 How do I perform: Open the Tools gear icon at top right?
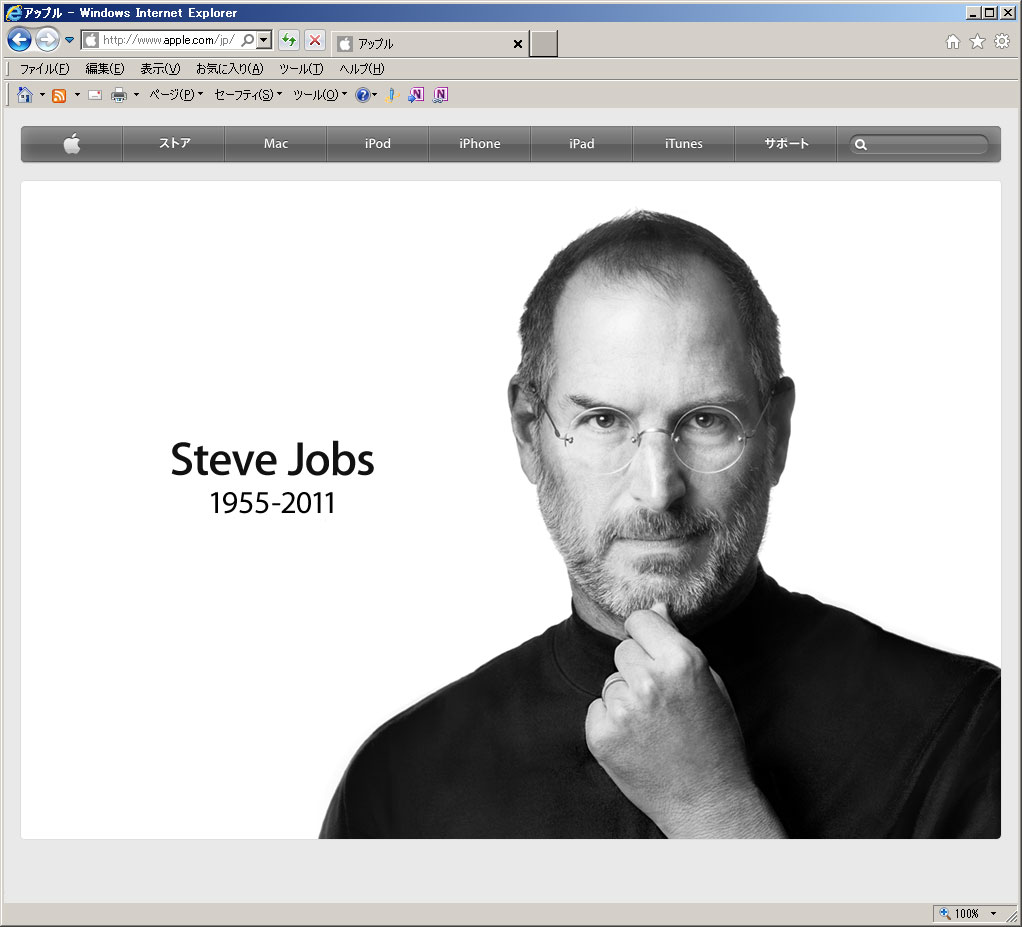[1002, 42]
